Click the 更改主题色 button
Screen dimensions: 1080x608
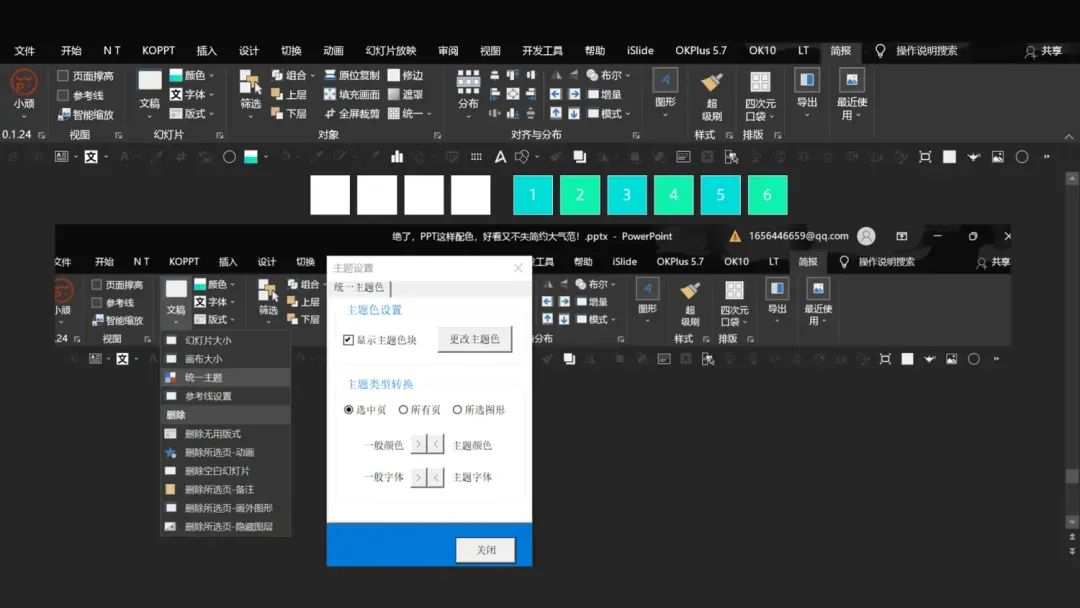click(x=475, y=339)
